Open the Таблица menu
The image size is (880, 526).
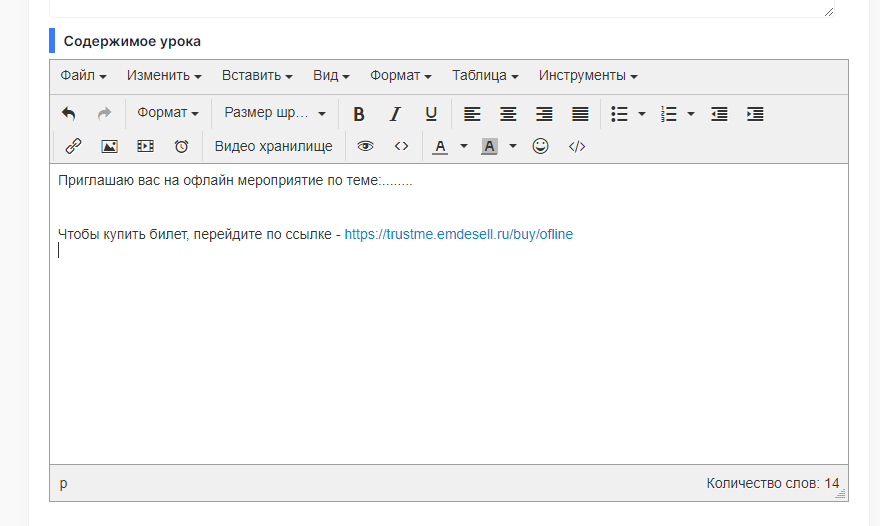pyautogui.click(x=485, y=76)
